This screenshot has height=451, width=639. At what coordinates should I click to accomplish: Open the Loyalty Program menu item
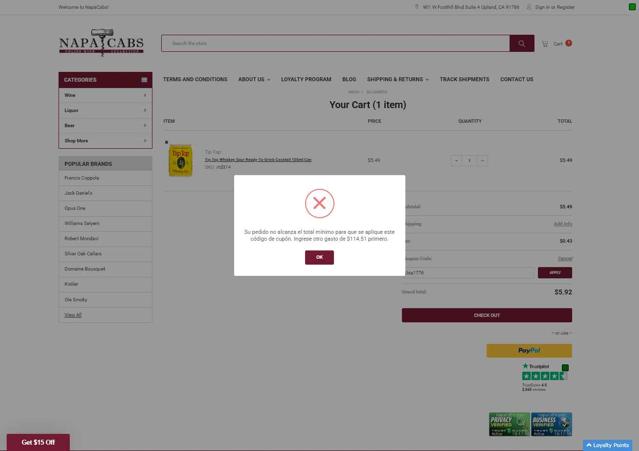(x=306, y=79)
